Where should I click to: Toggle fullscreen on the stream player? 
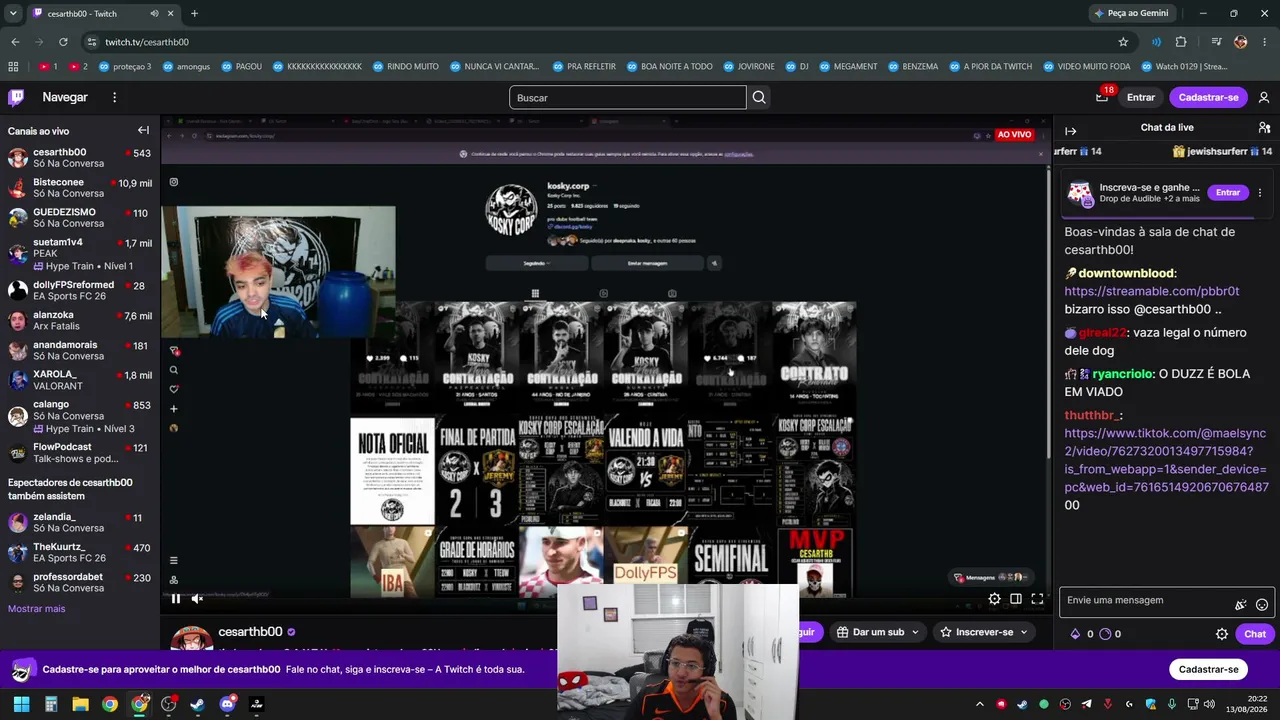[1037, 599]
